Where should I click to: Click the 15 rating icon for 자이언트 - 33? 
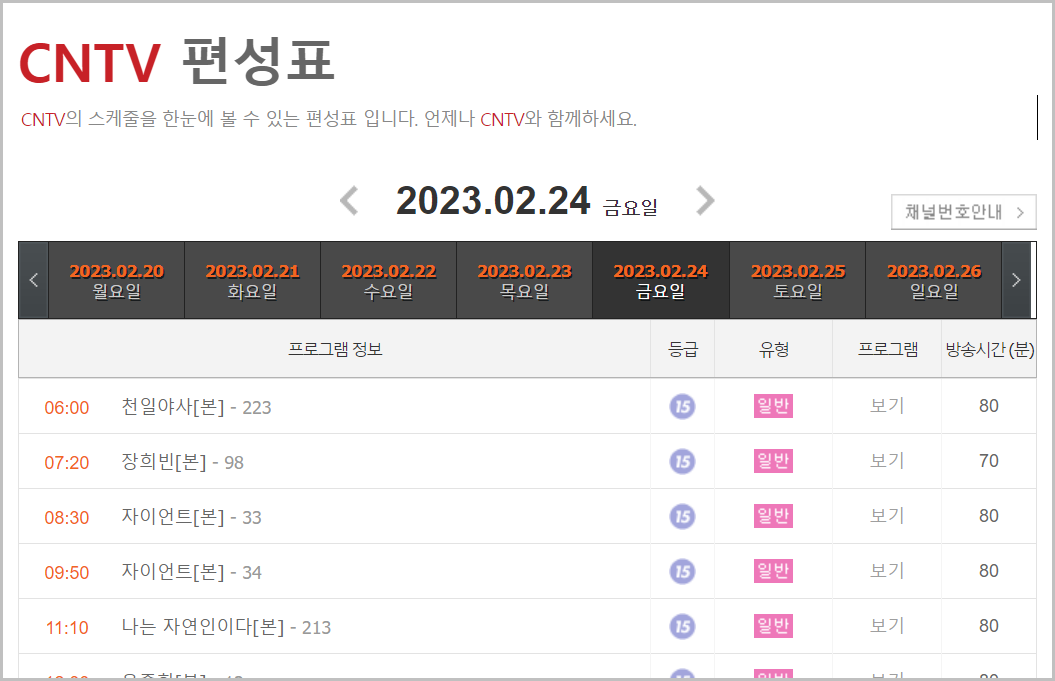tap(682, 517)
